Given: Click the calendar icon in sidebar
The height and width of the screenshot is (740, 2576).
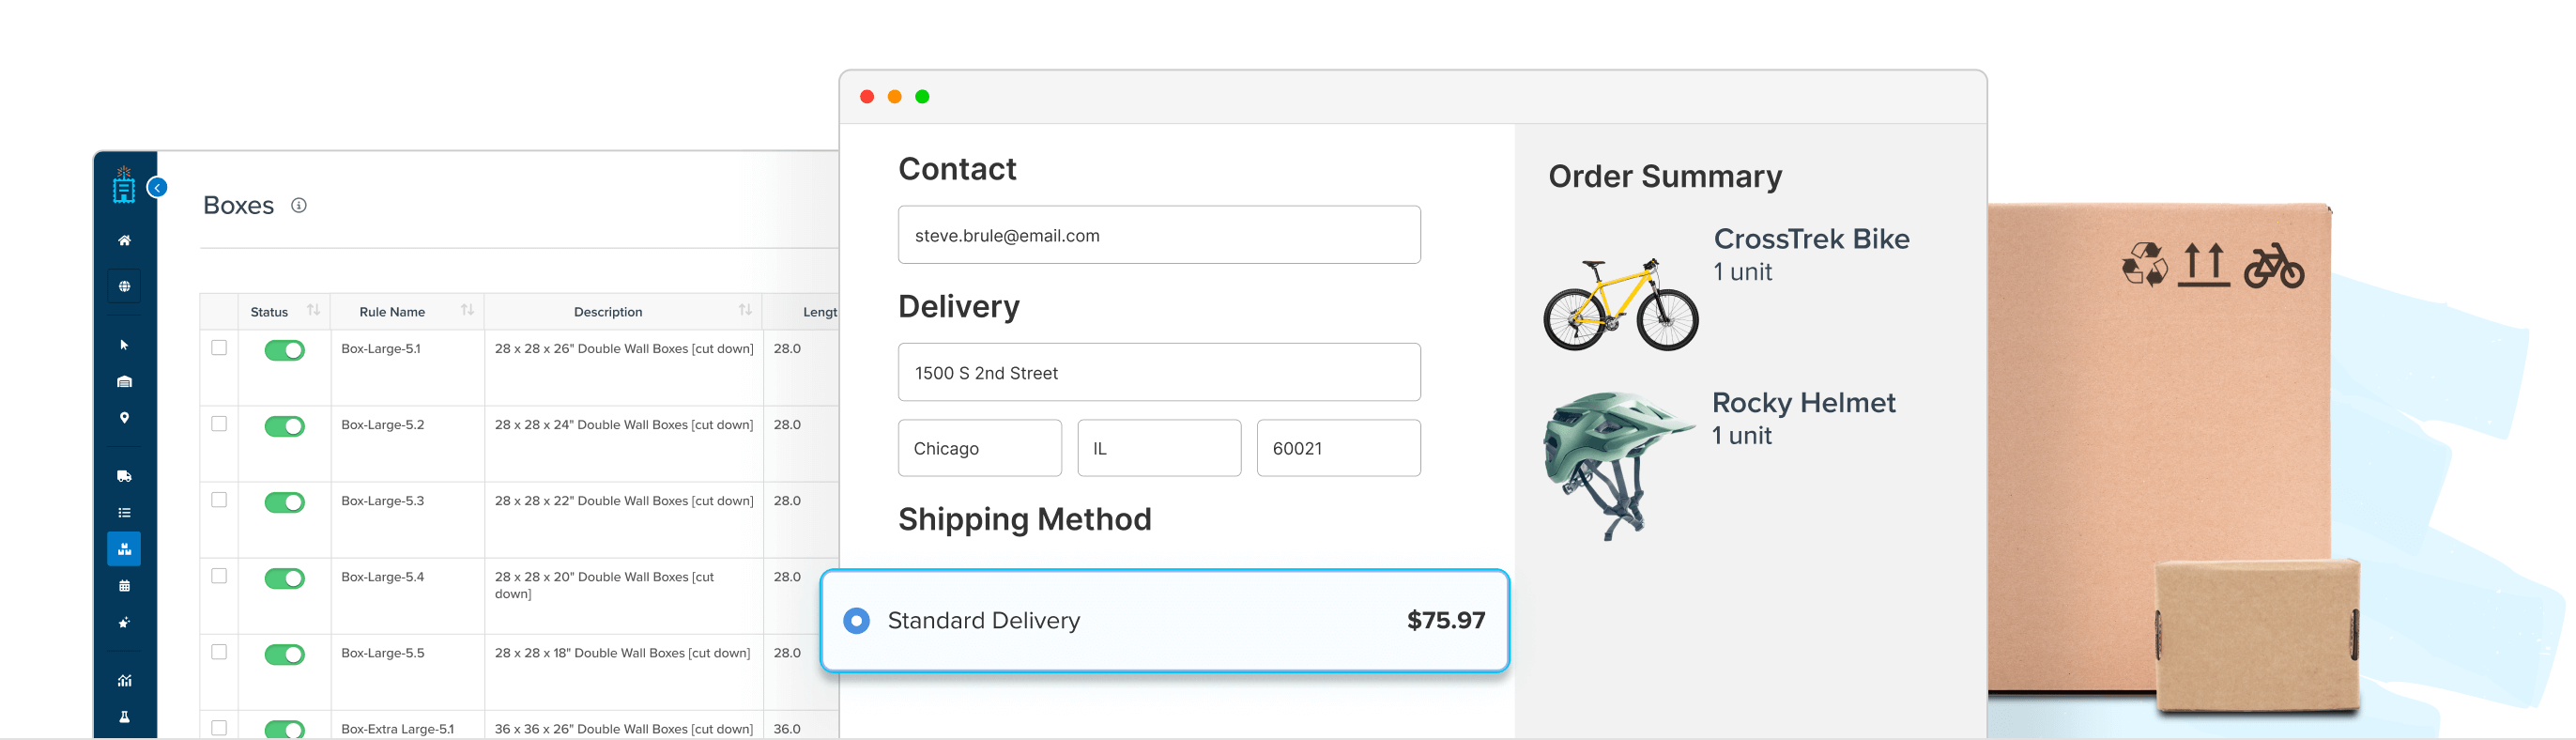Looking at the screenshot, I should pyautogui.click(x=124, y=586).
